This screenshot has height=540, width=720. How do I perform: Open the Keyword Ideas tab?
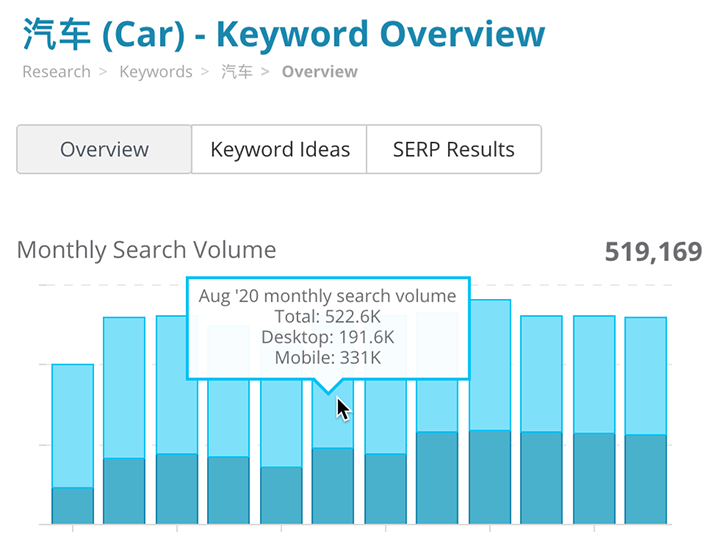pyautogui.click(x=280, y=150)
